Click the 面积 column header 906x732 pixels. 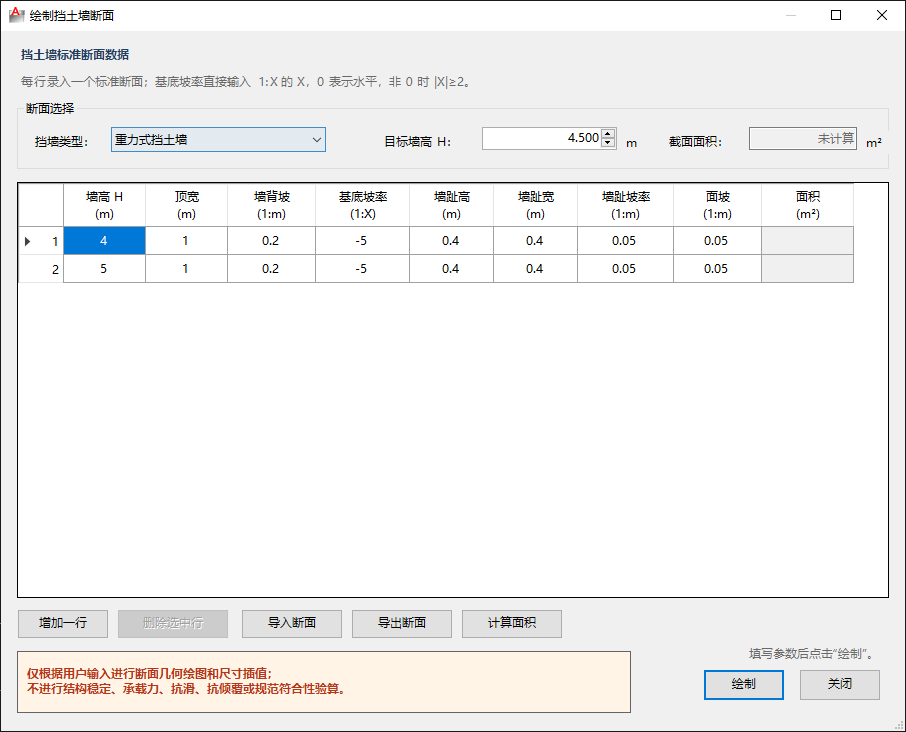807,205
